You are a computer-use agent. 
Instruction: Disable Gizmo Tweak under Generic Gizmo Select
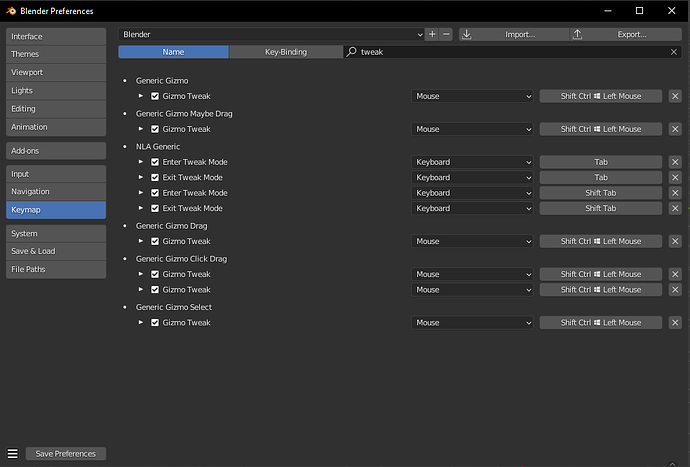[x=155, y=323]
